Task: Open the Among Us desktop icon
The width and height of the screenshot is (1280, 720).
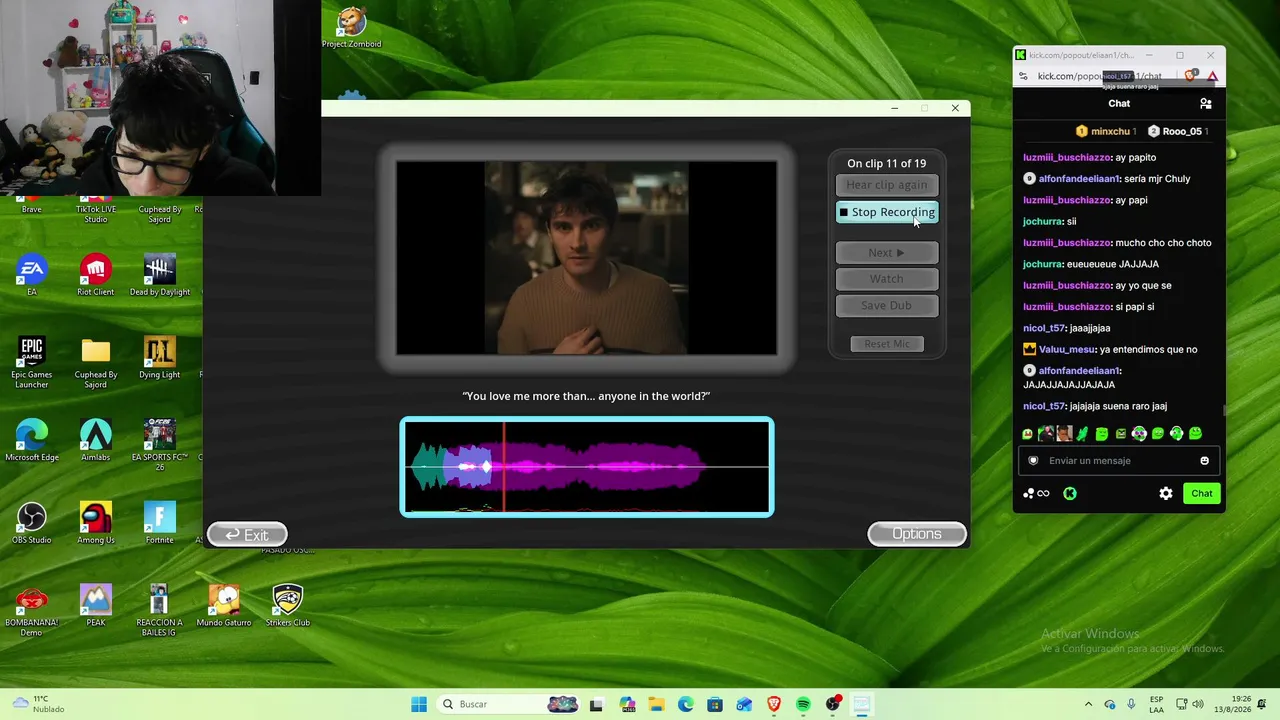Action: click(x=96, y=523)
